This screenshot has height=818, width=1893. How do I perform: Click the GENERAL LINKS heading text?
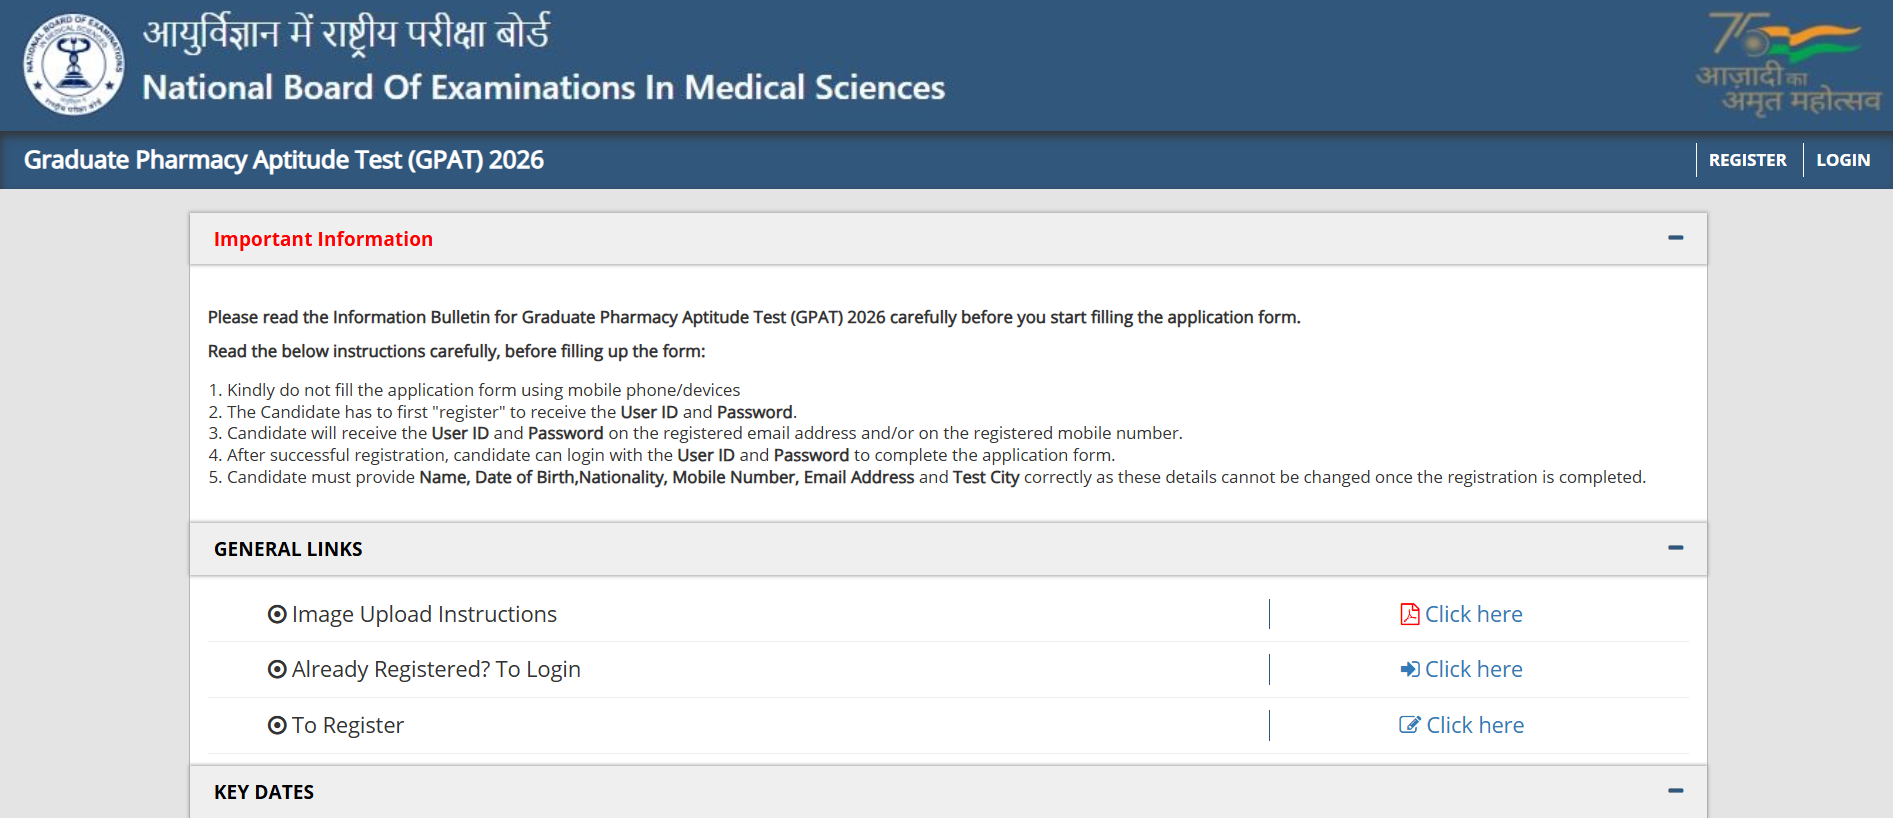[288, 549]
